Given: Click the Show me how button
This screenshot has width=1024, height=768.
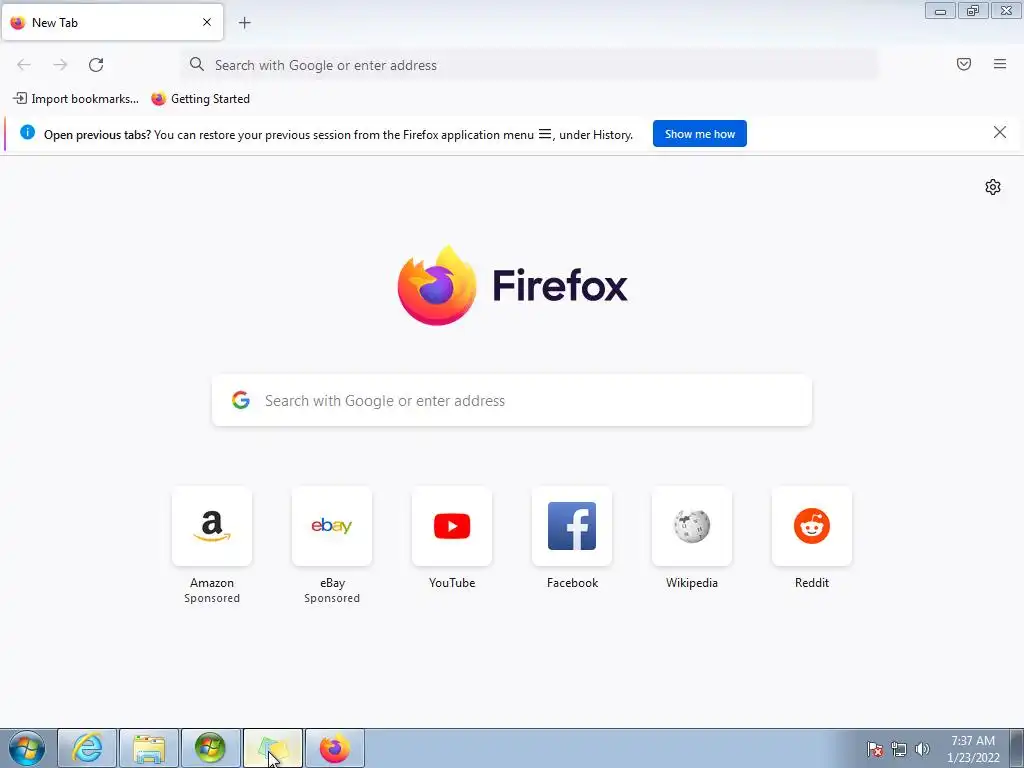Looking at the screenshot, I should tap(699, 134).
